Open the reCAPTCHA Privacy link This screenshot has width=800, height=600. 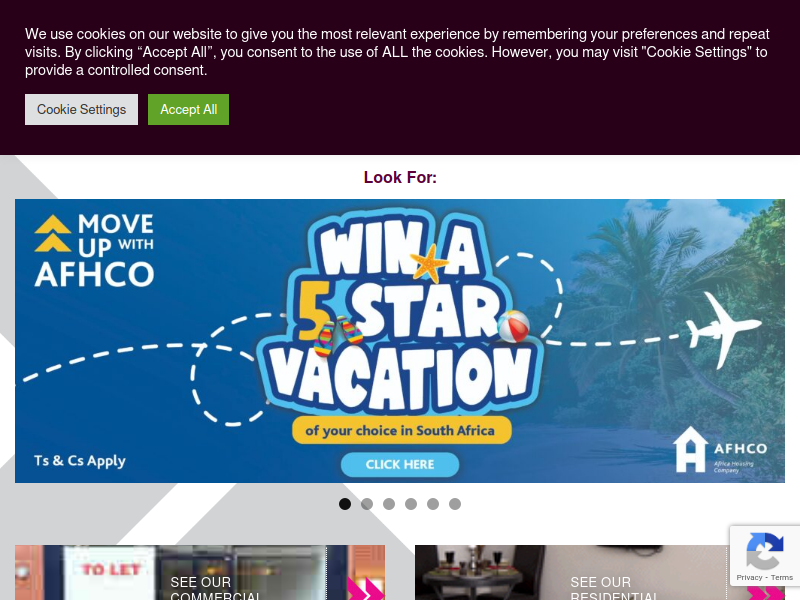[749, 578]
